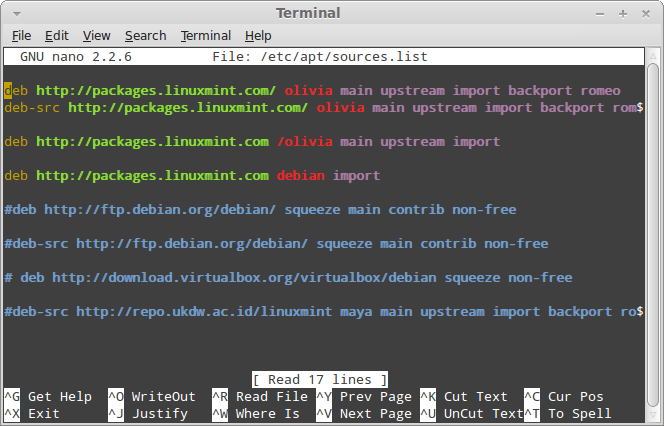Open the Terminal menu
The width and height of the screenshot is (664, 426).
[206, 36]
